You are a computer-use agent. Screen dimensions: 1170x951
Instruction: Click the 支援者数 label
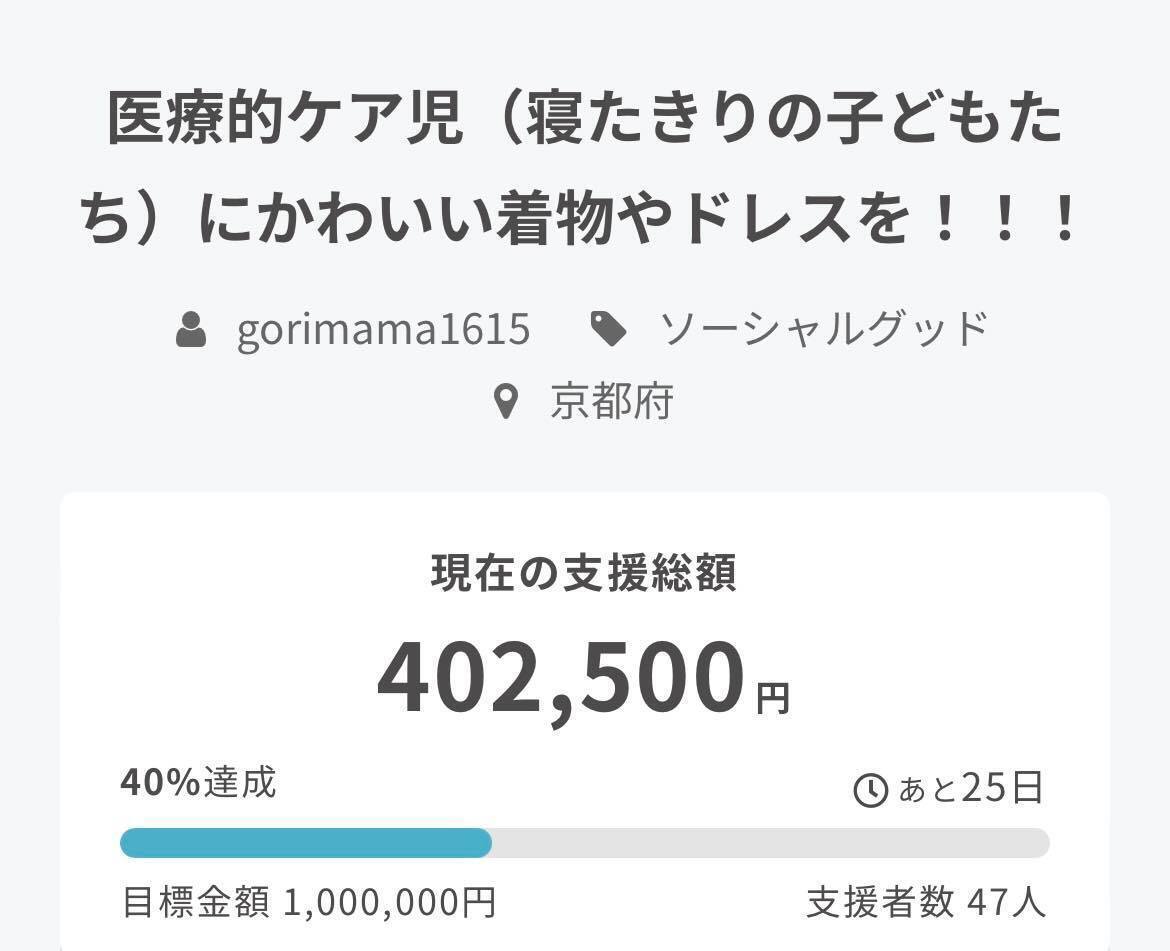tap(880, 903)
